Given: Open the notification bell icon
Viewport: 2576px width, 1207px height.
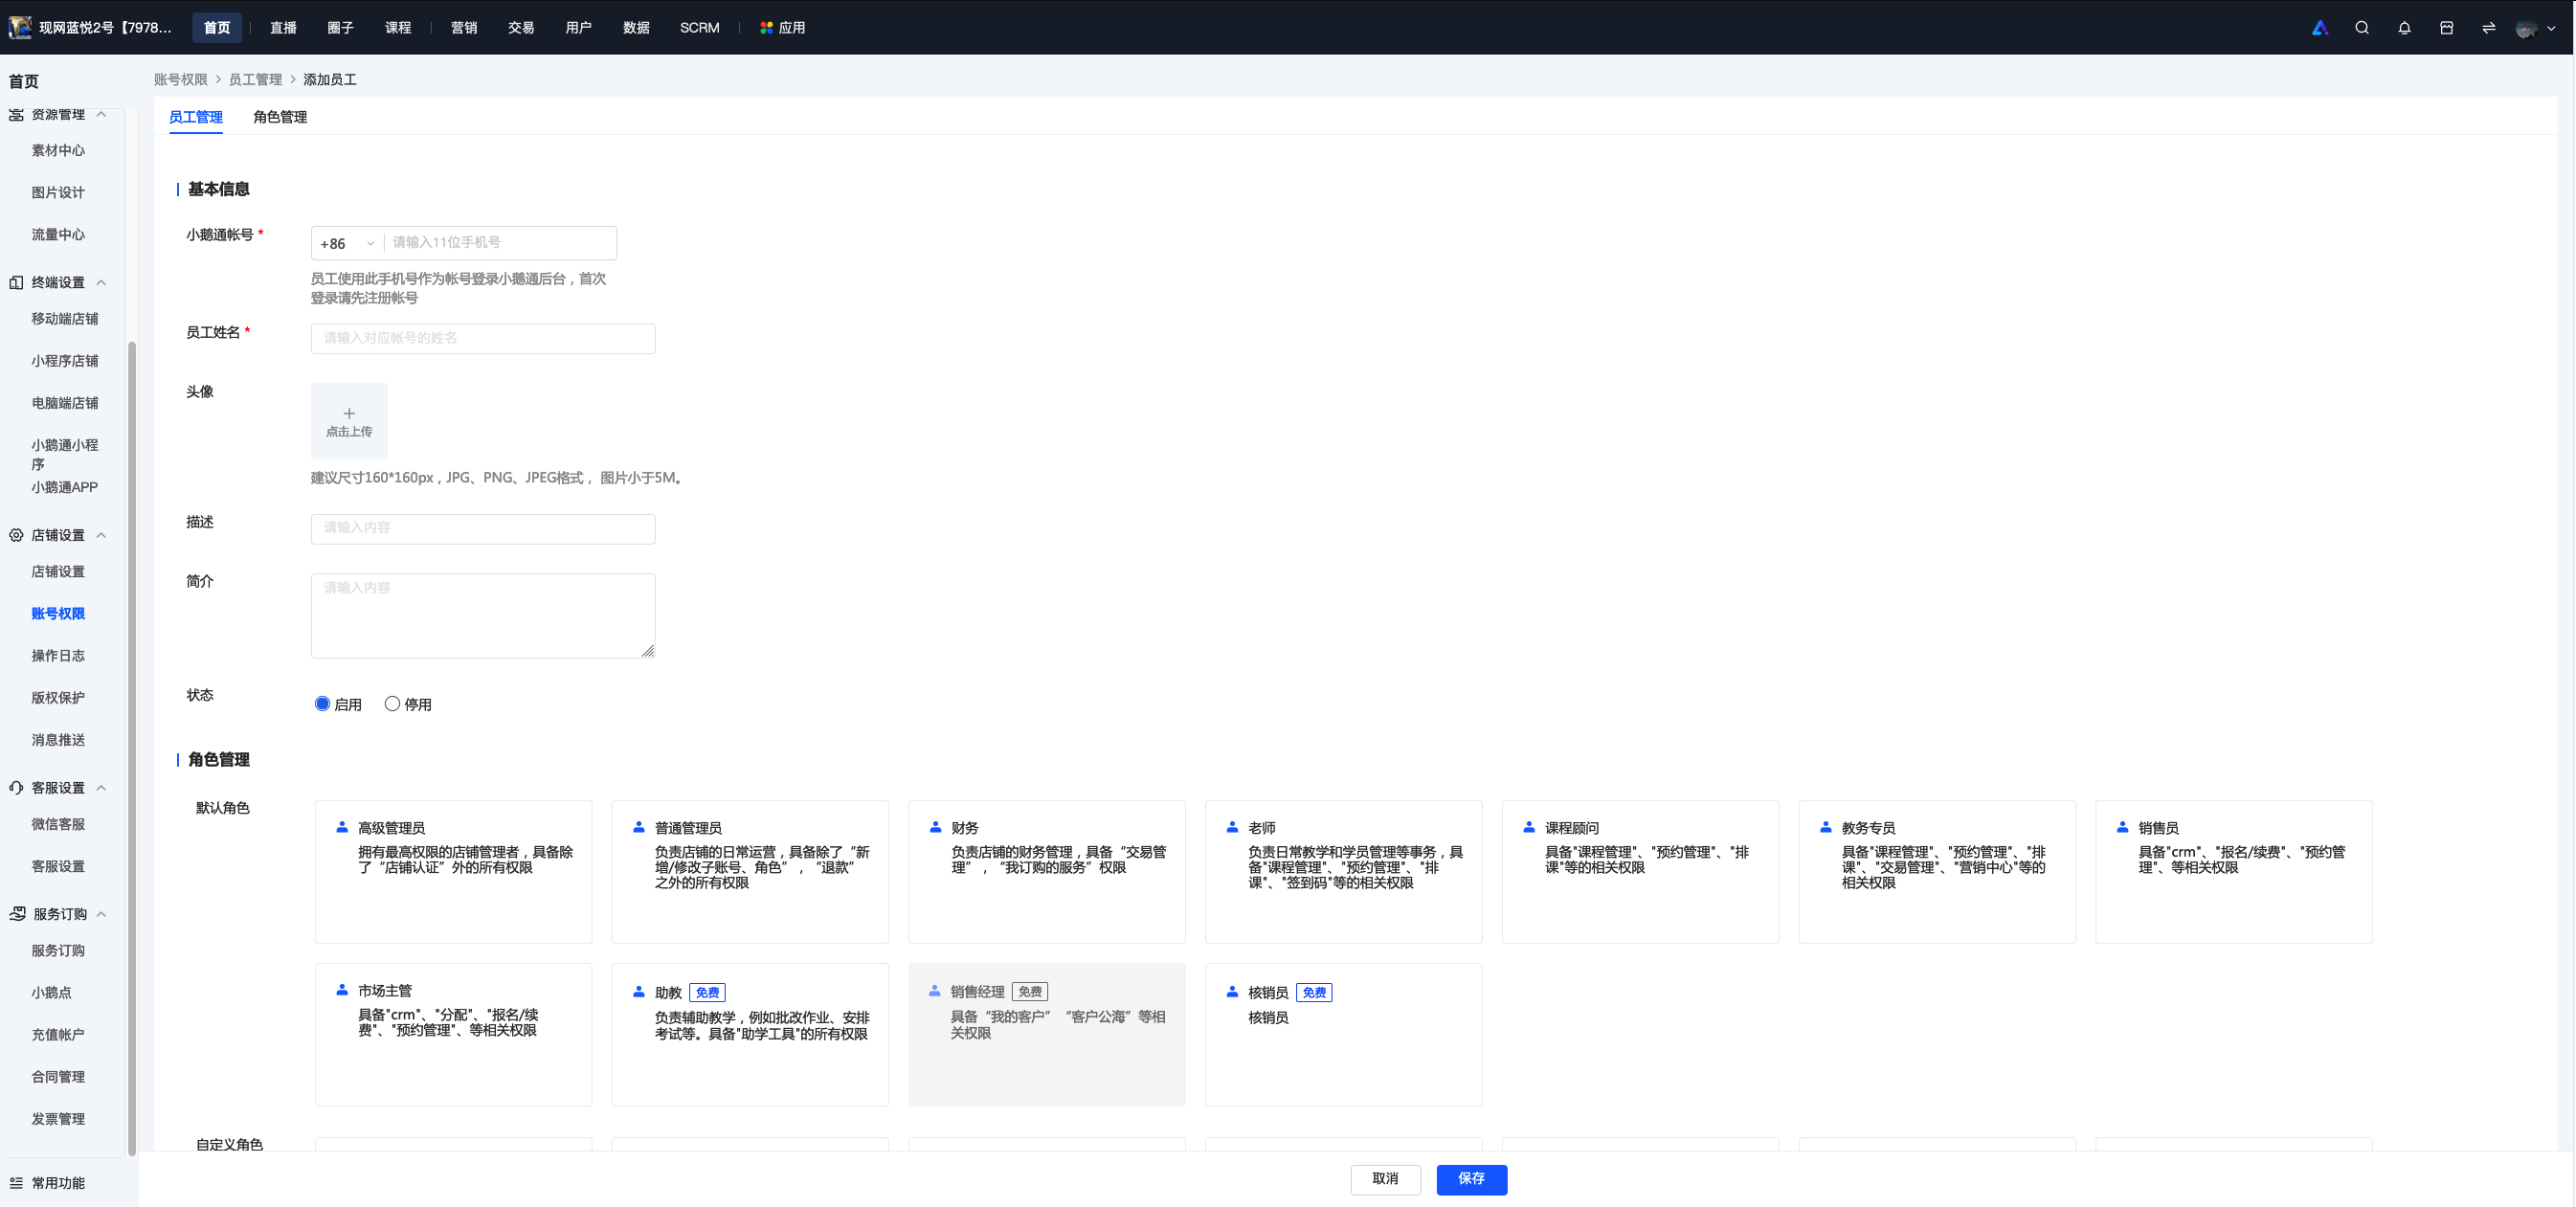Looking at the screenshot, I should 2404,28.
